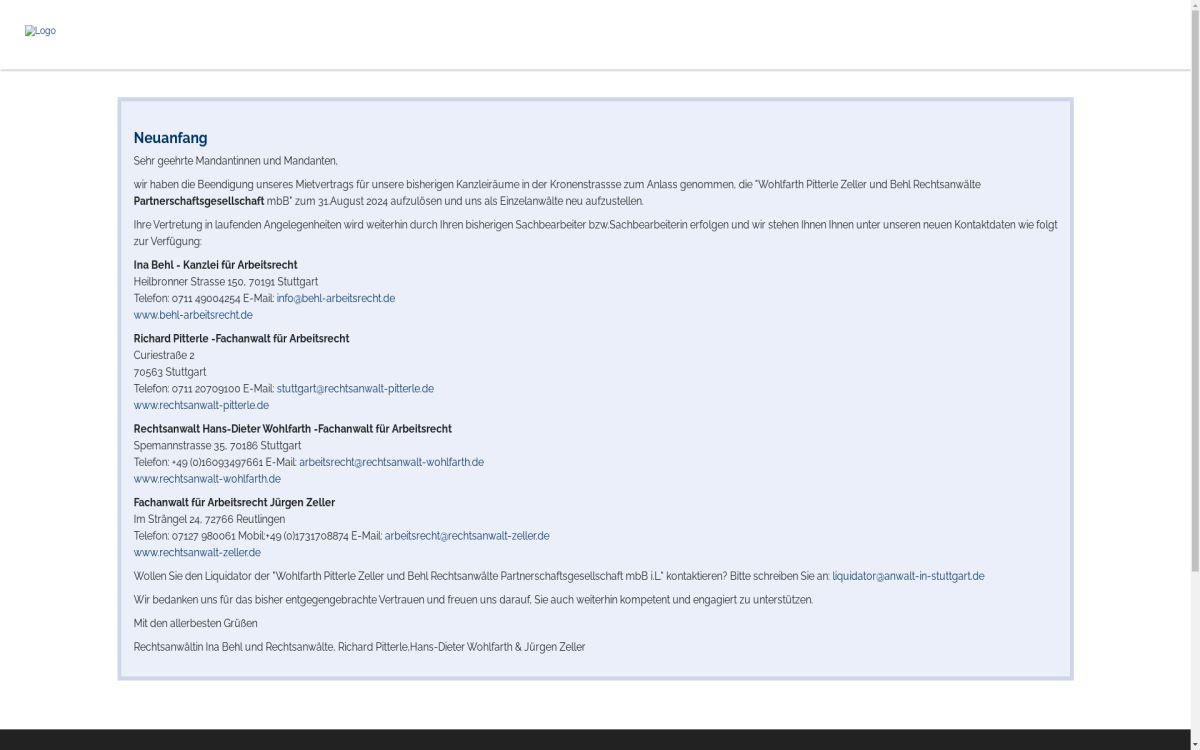Contact the liquidator via liquidator@anwalt-in-stuttgart.de

(x=908, y=576)
